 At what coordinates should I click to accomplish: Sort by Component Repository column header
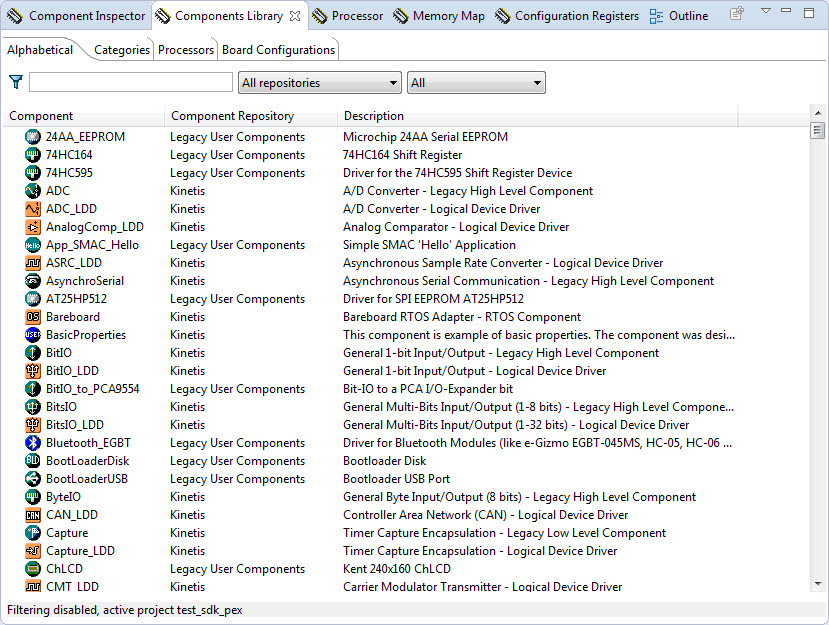(x=232, y=116)
